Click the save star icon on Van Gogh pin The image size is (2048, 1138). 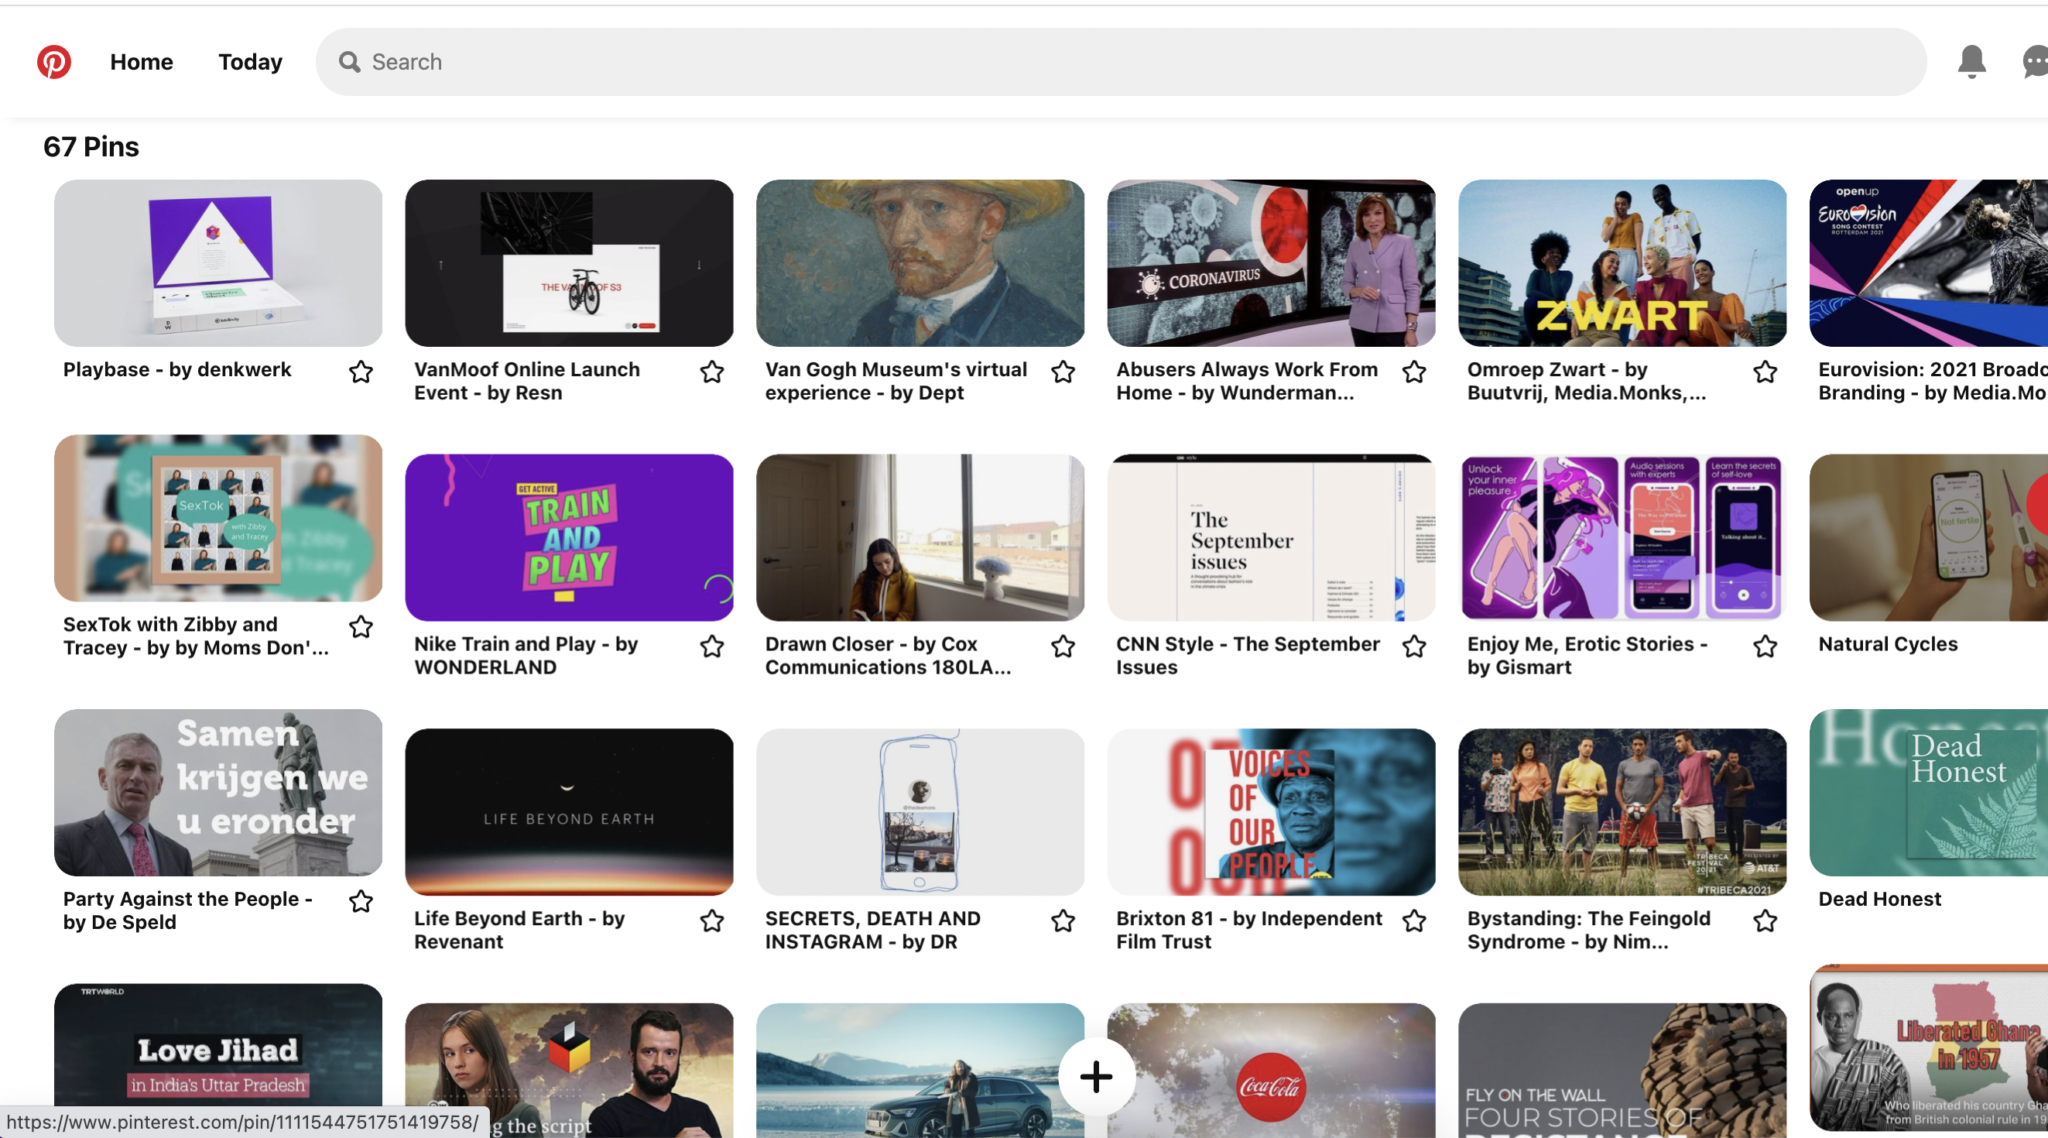tap(1062, 371)
